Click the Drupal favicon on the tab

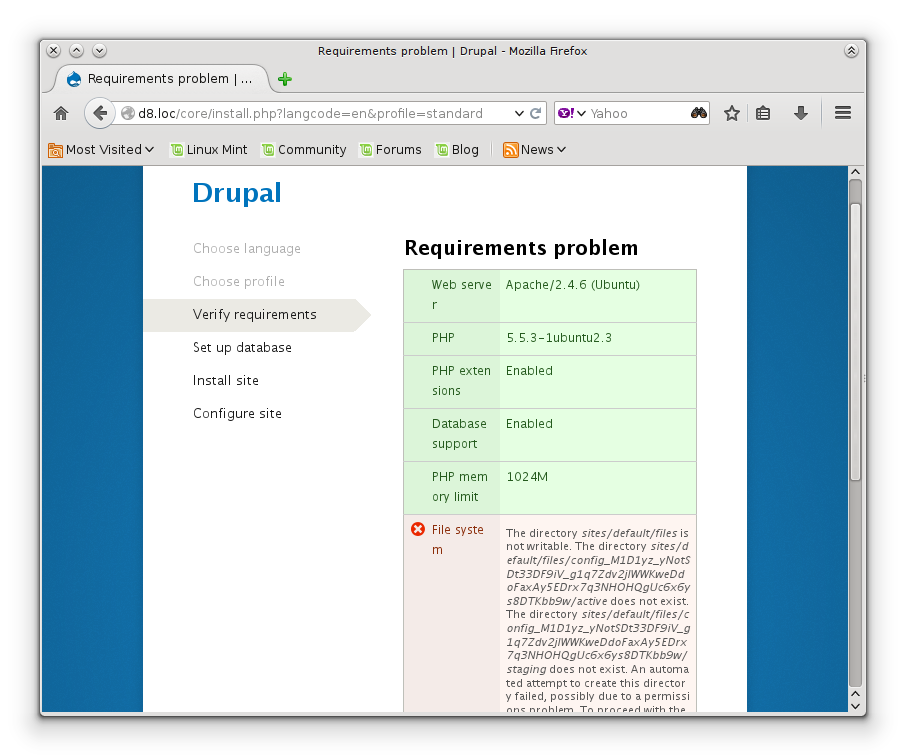tap(74, 79)
